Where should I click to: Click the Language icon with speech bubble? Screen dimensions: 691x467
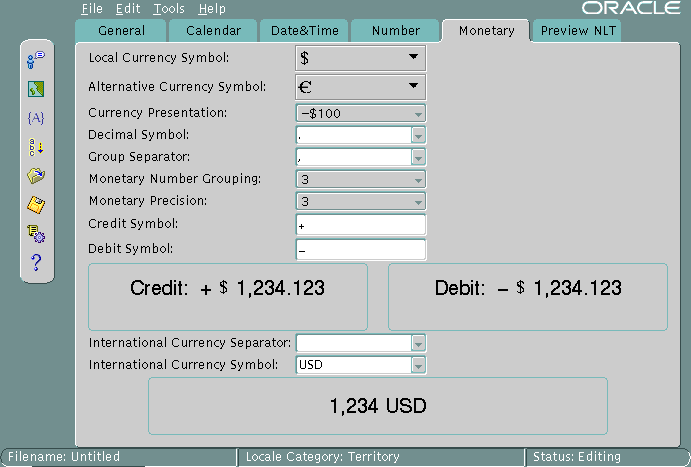tap(36, 62)
